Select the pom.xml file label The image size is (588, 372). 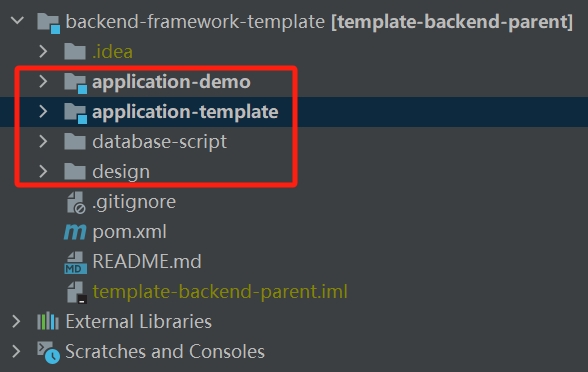click(129, 232)
